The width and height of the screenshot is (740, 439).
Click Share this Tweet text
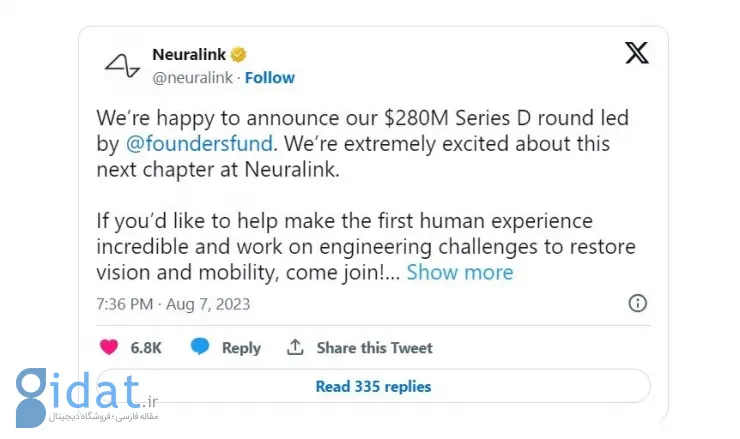click(374, 348)
